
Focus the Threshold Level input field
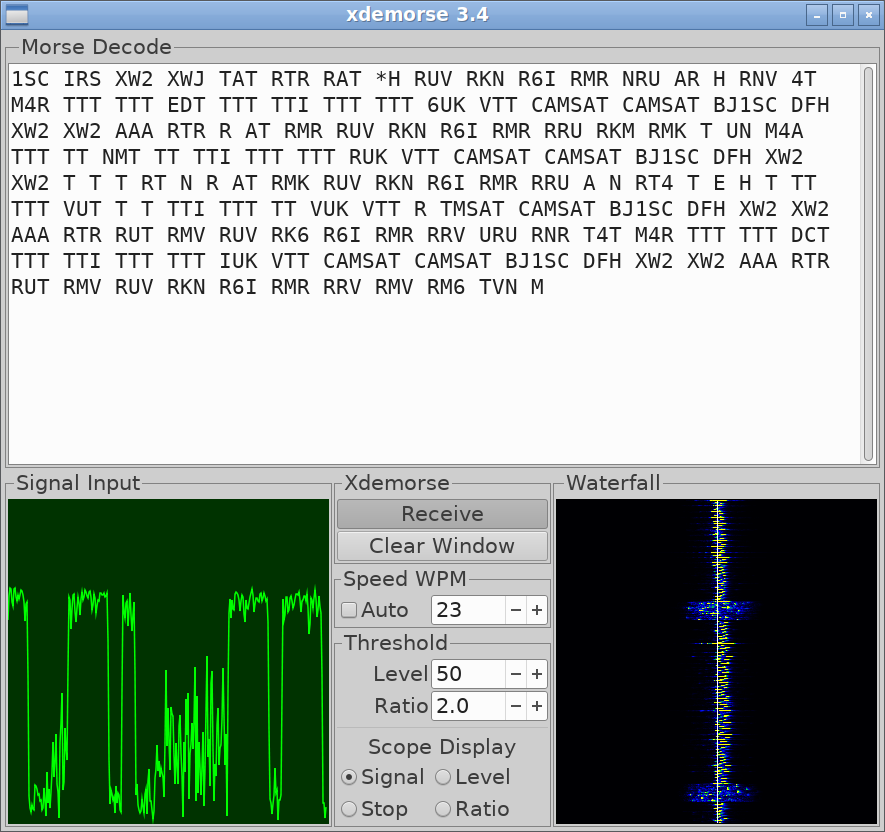pyautogui.click(x=468, y=674)
